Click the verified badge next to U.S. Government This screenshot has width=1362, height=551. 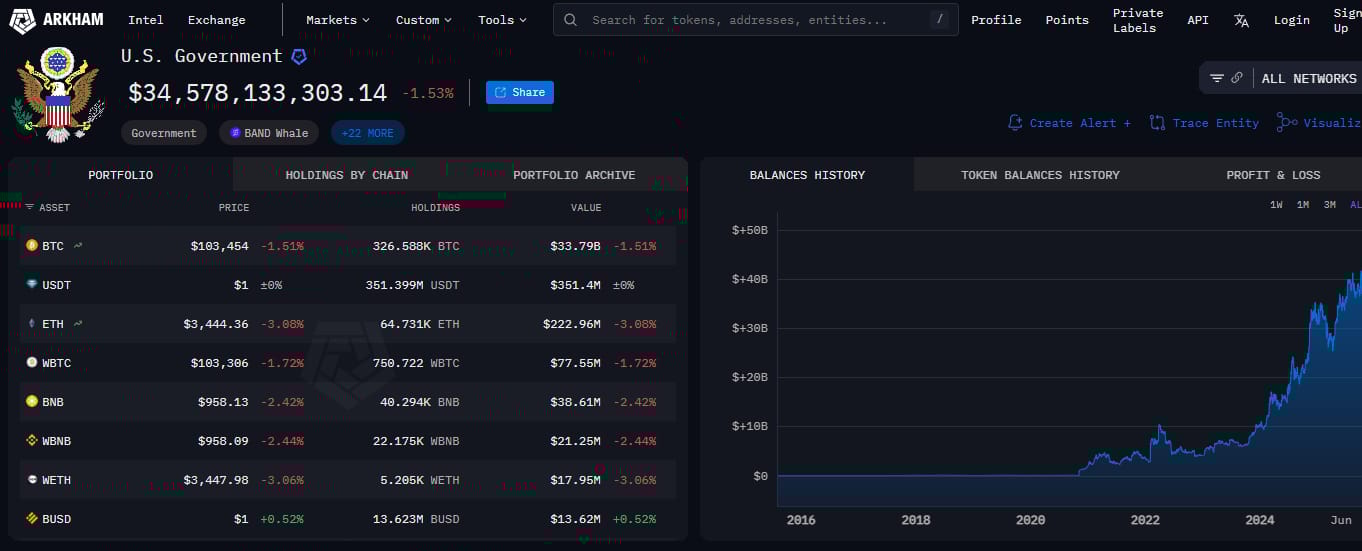[x=298, y=57]
